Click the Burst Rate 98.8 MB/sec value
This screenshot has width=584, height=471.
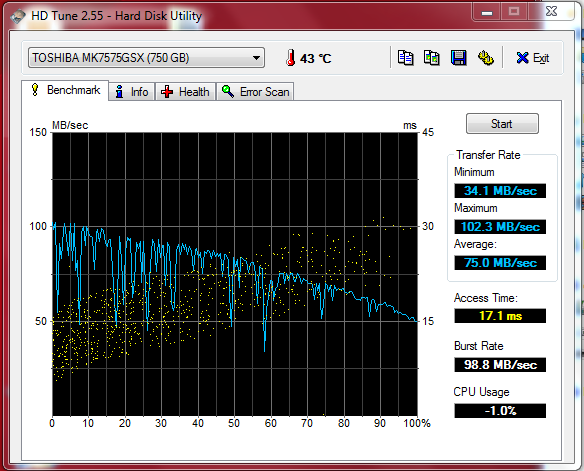coord(500,365)
